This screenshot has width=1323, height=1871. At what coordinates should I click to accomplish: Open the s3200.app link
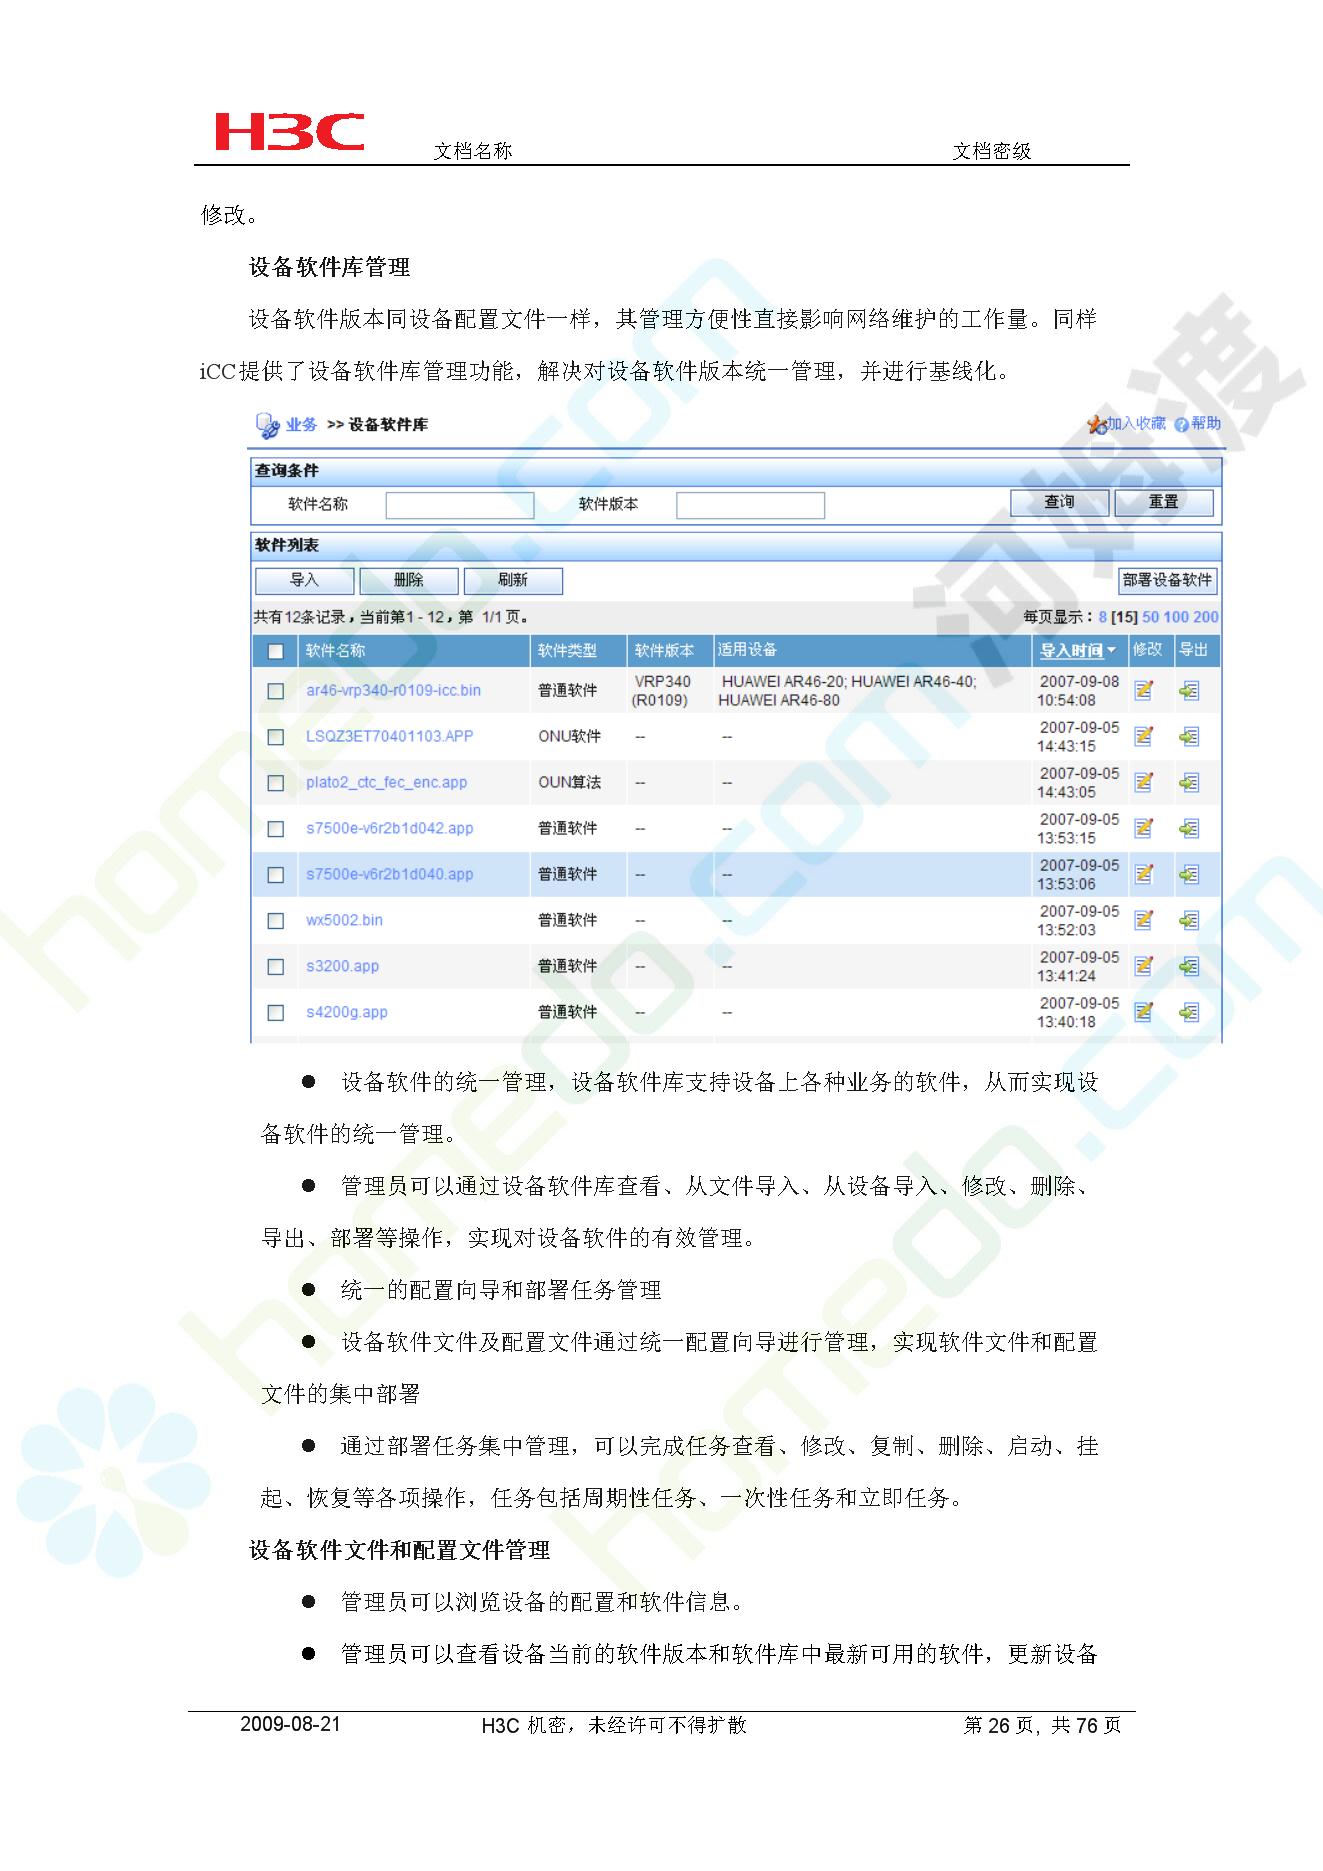pos(342,966)
